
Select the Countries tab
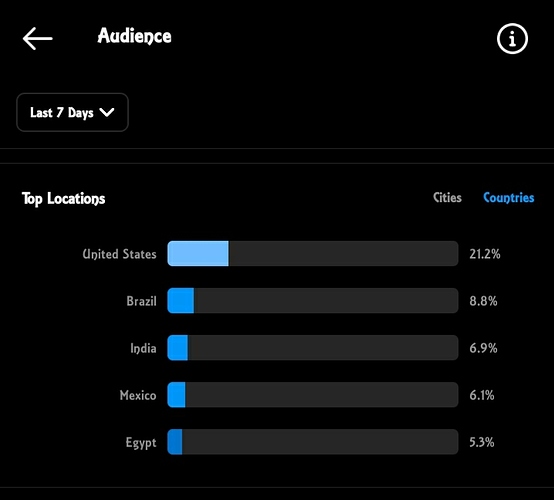(x=508, y=198)
